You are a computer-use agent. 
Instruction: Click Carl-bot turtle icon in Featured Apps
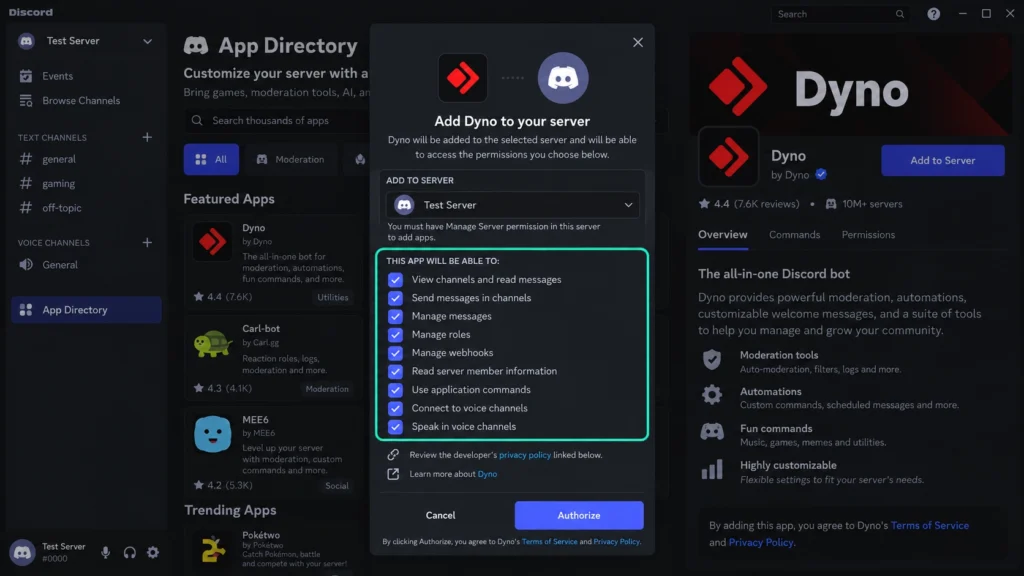pos(212,344)
